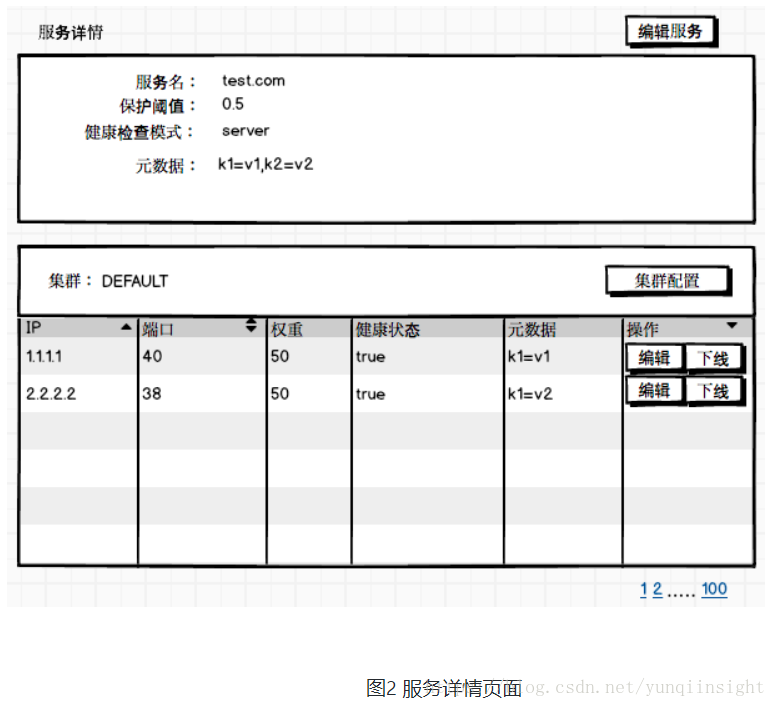776x707 pixels.
Task: Jump to pagination page 100
Action: click(x=714, y=589)
